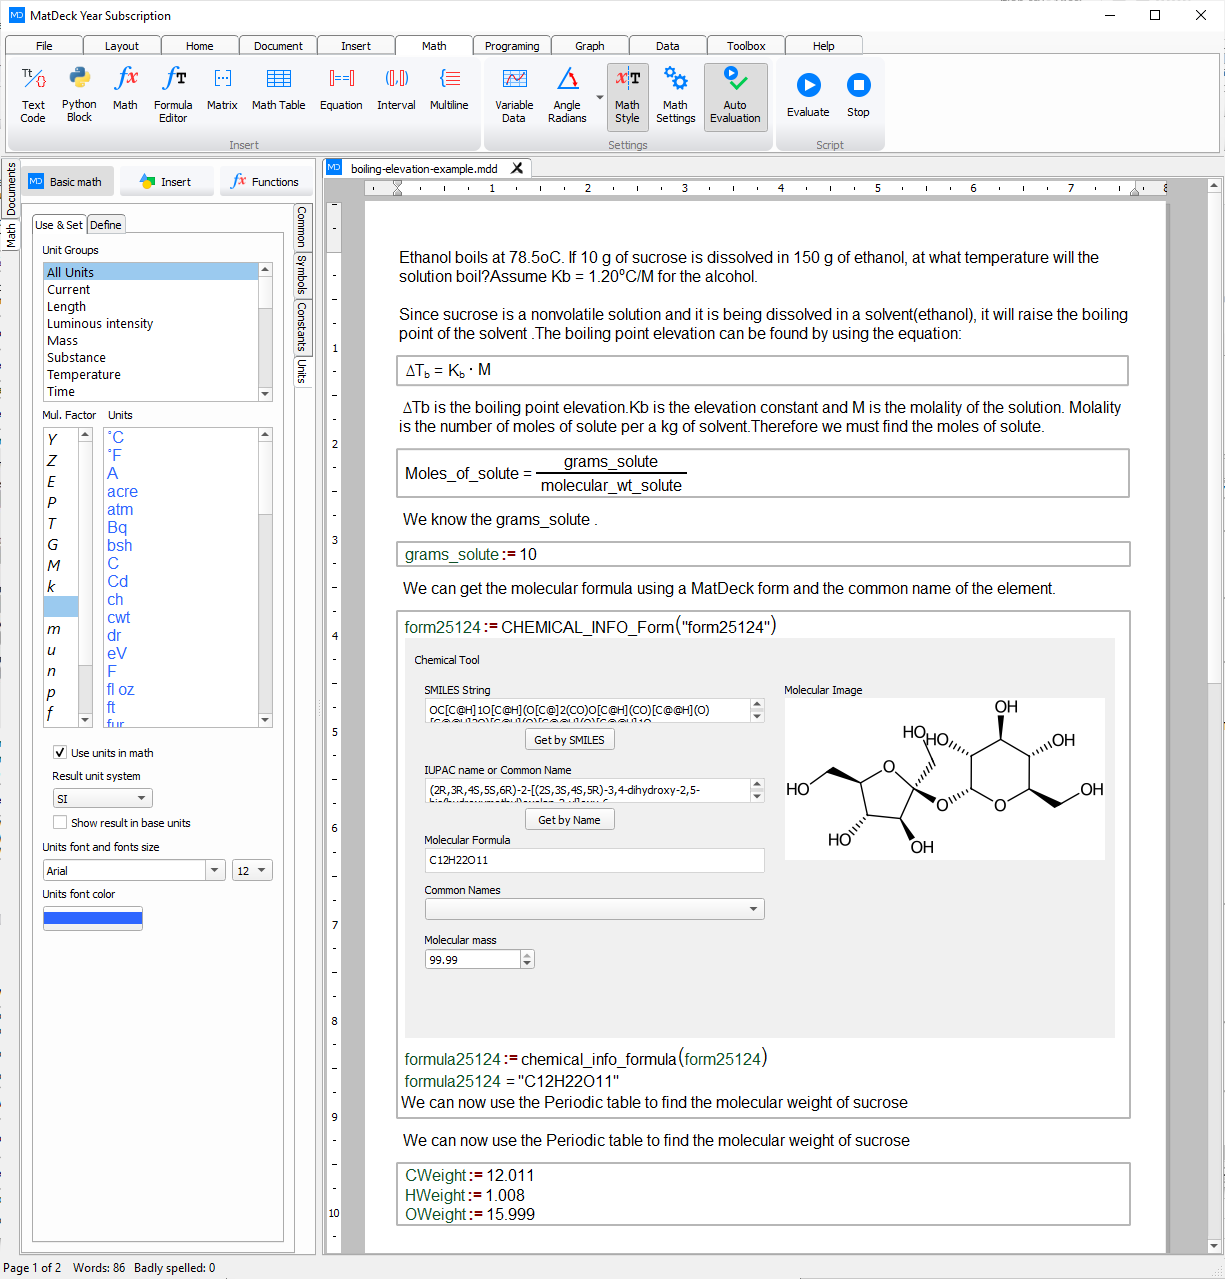
Task: Insert a Text Code block
Action: (33, 96)
